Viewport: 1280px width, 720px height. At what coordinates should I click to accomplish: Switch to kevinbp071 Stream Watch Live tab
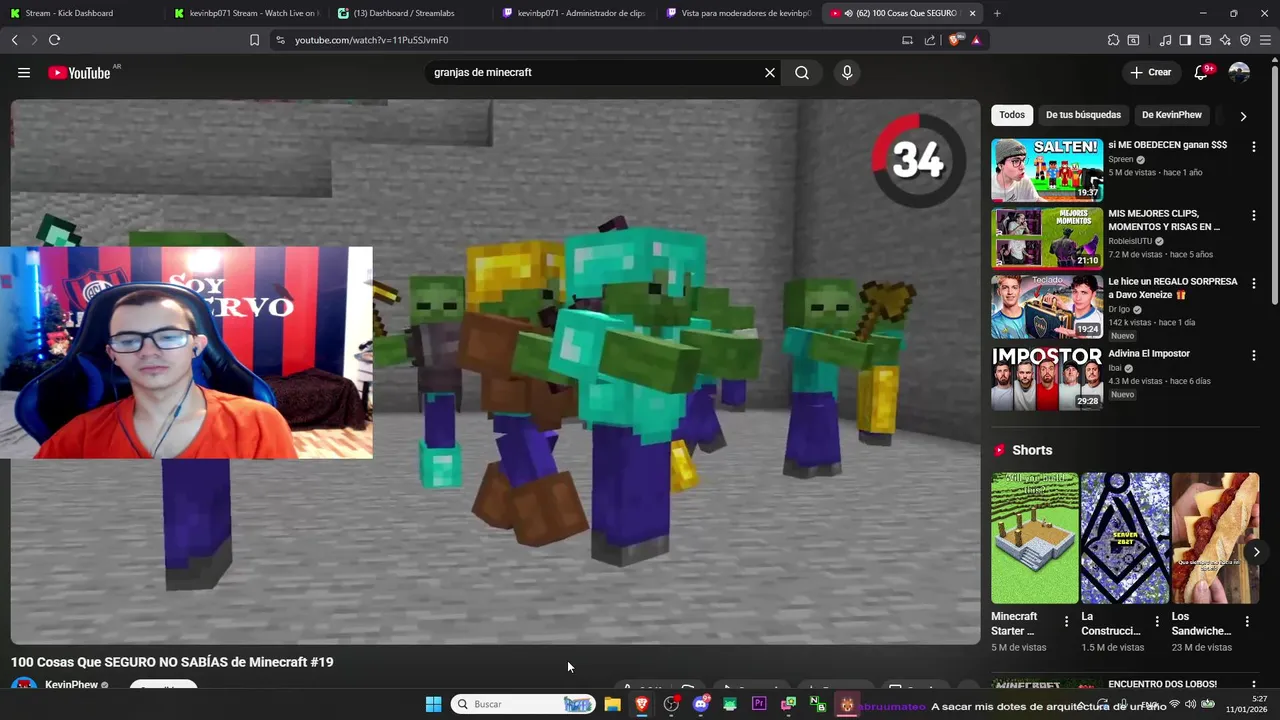(x=245, y=13)
